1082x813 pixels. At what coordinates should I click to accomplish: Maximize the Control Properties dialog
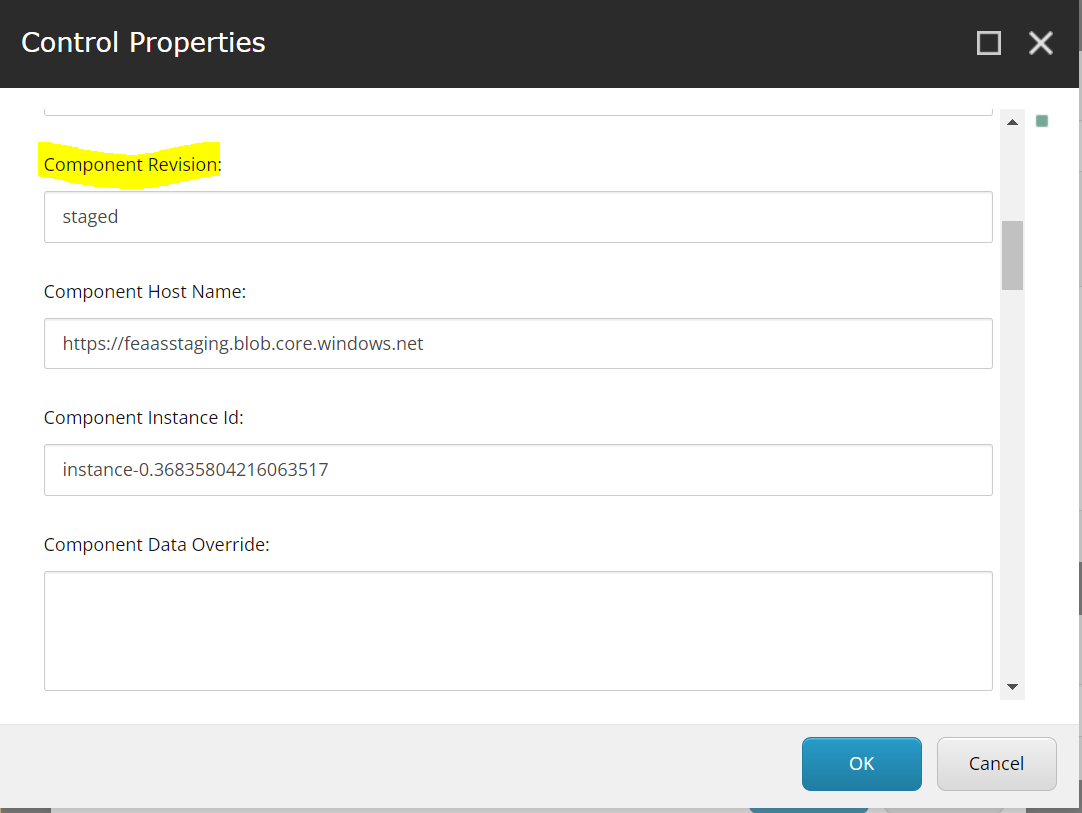pyautogui.click(x=989, y=43)
